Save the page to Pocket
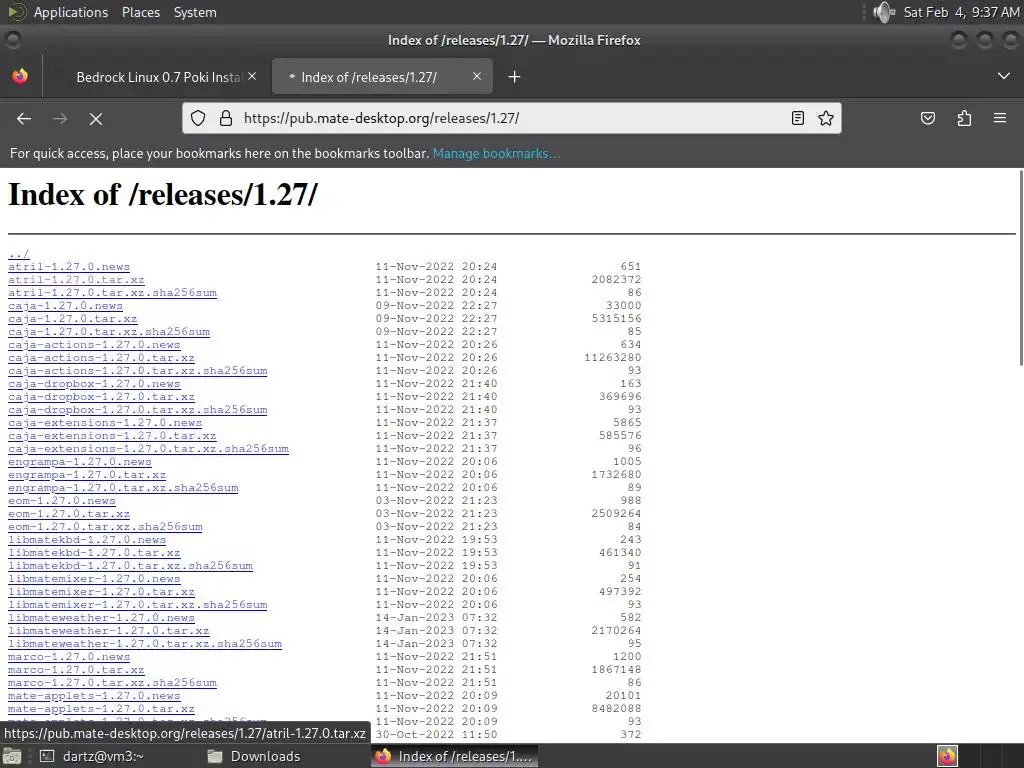Image resolution: width=1024 pixels, height=768 pixels. (928, 118)
